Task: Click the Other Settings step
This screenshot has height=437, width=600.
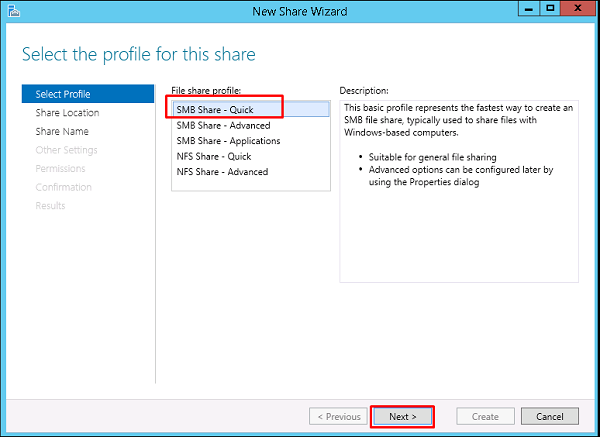Action: pos(66,150)
